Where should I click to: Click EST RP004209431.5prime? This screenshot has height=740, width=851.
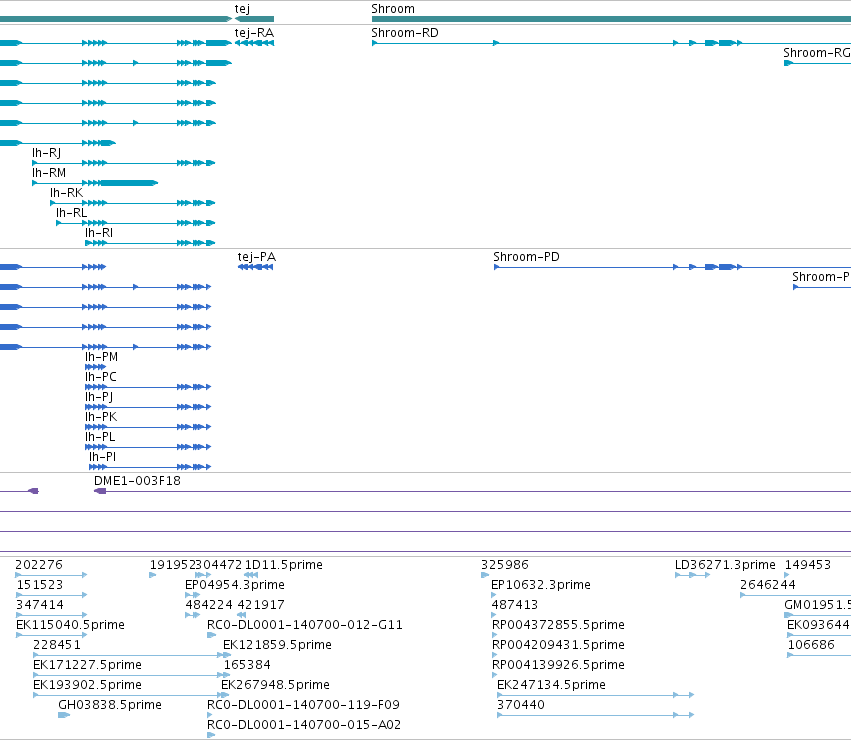coord(558,645)
